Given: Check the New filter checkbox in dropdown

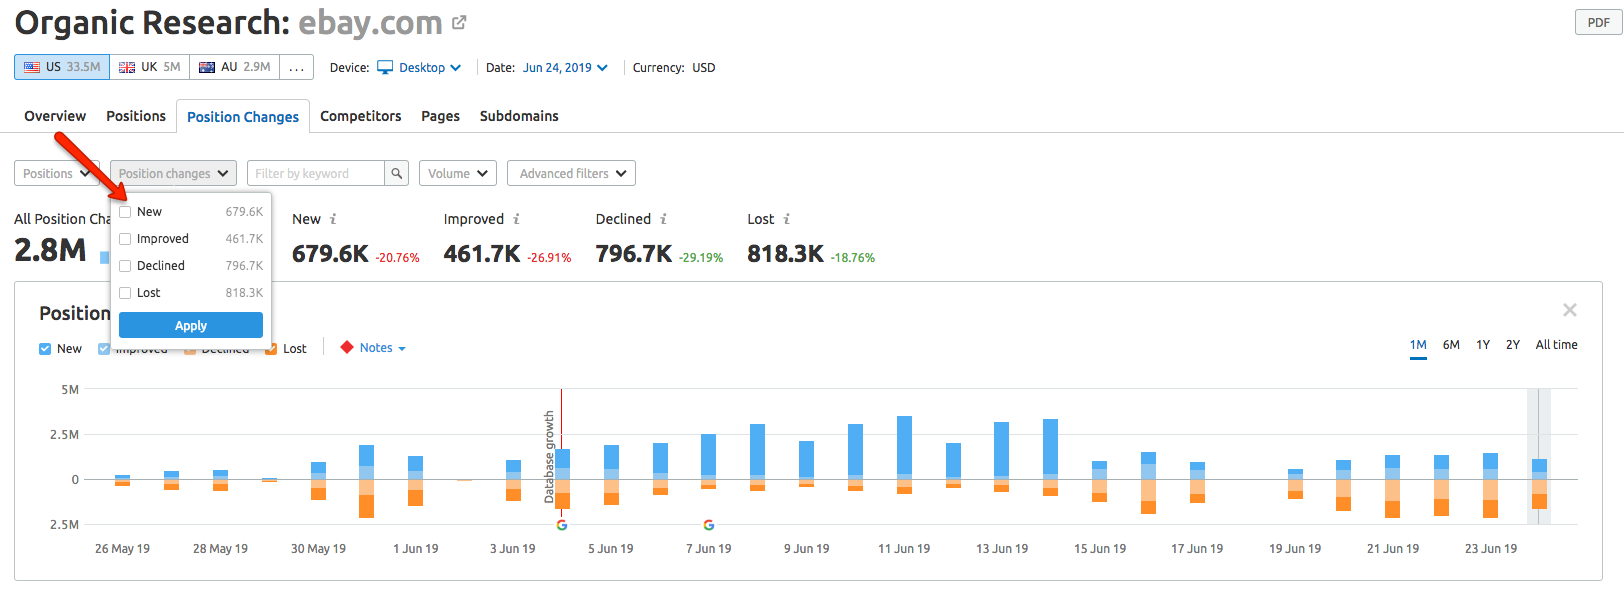Looking at the screenshot, I should pos(125,212).
